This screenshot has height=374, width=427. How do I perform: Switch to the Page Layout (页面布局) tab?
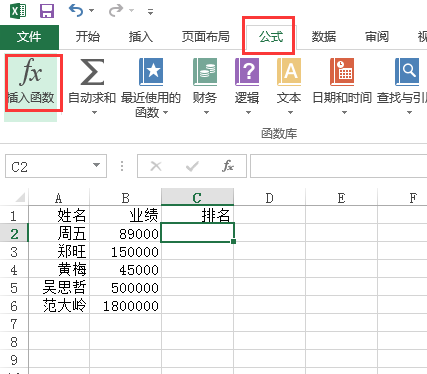pos(206,37)
